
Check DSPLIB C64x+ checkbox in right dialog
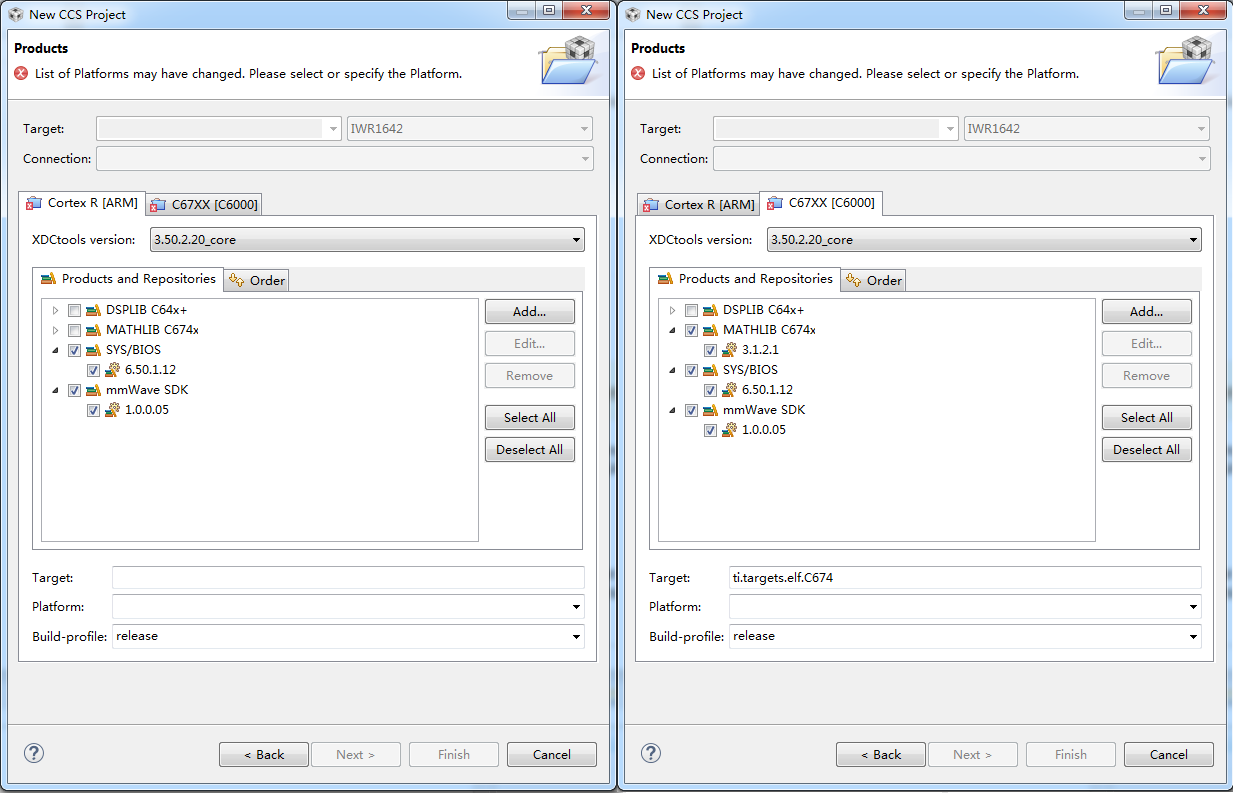tap(691, 310)
